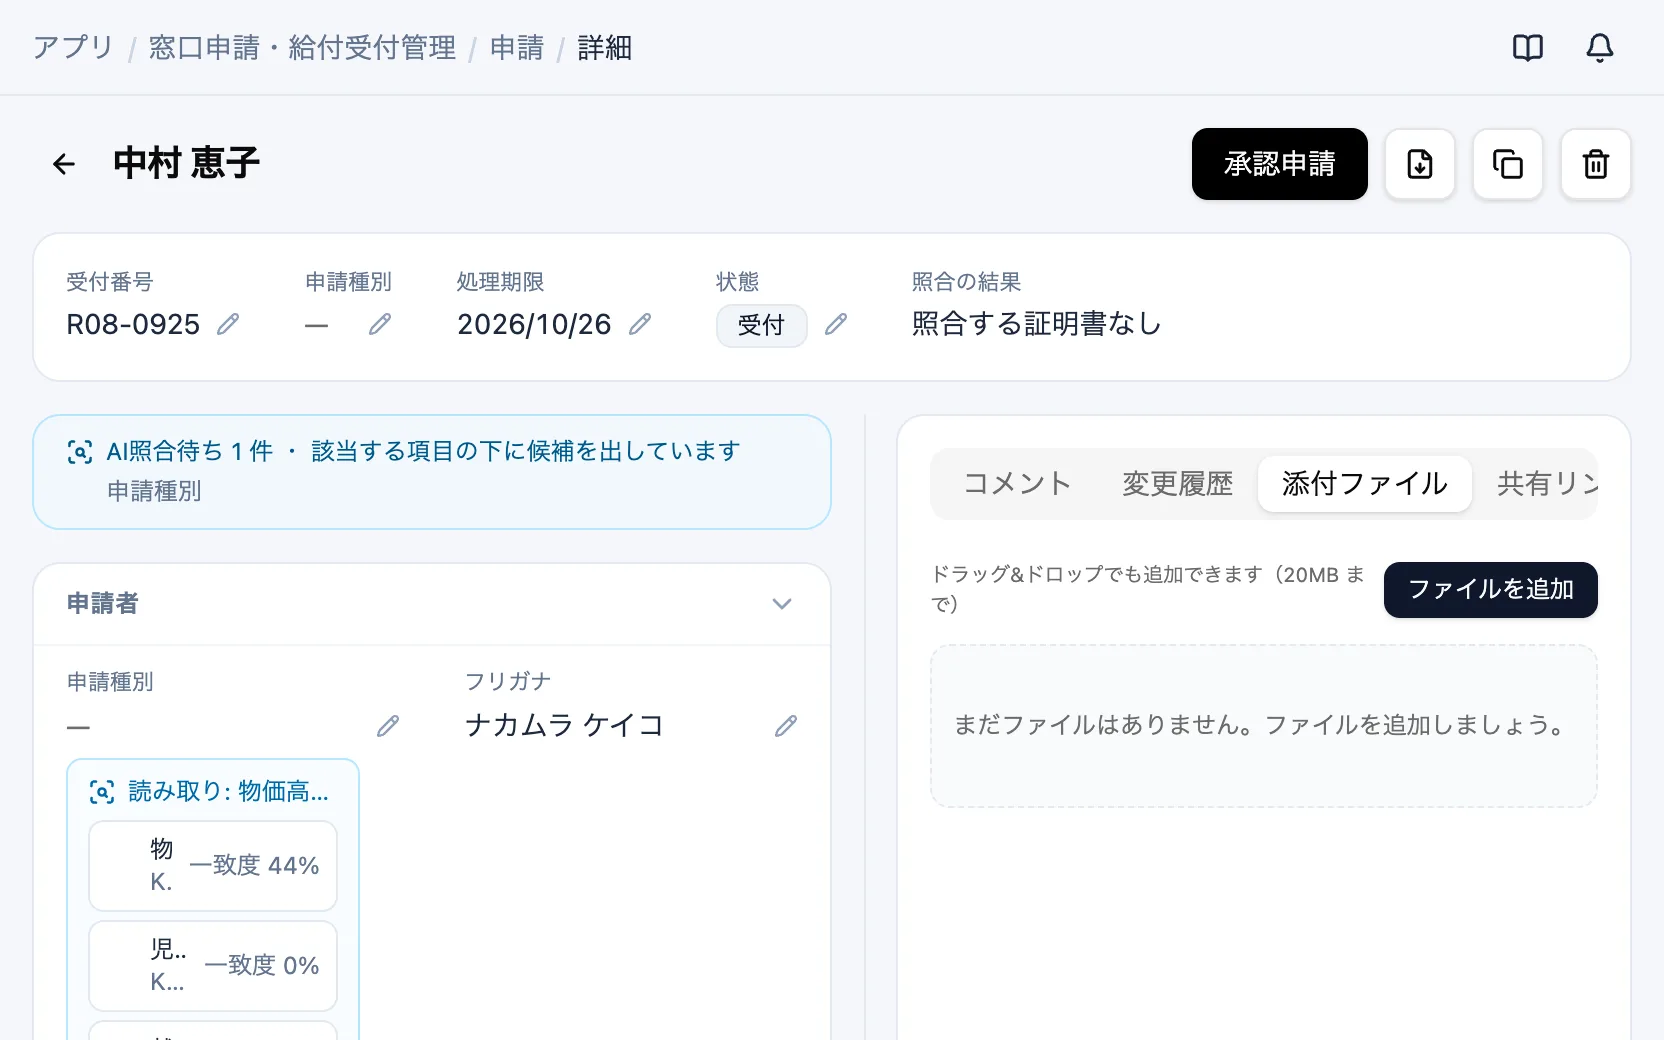Click the empty file drop zone
This screenshot has width=1664, height=1040.
coord(1264,726)
